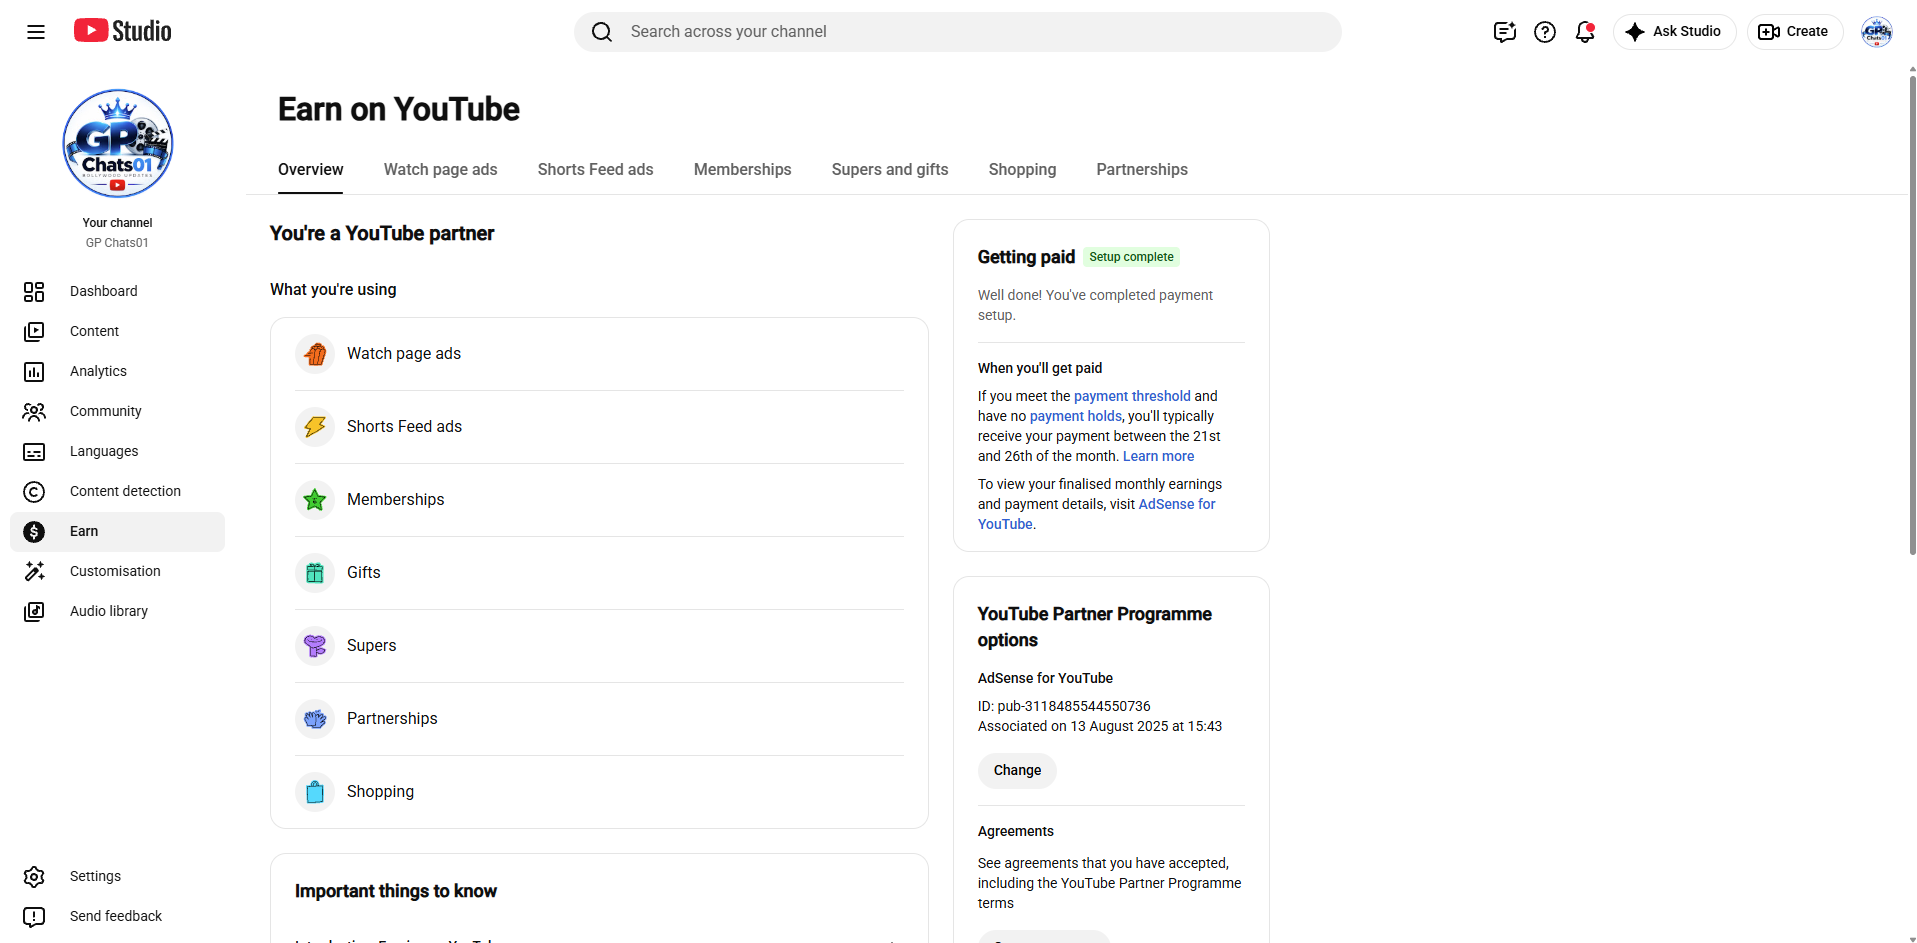
Task: Switch to Supers and gifts tab
Action: tap(890, 170)
